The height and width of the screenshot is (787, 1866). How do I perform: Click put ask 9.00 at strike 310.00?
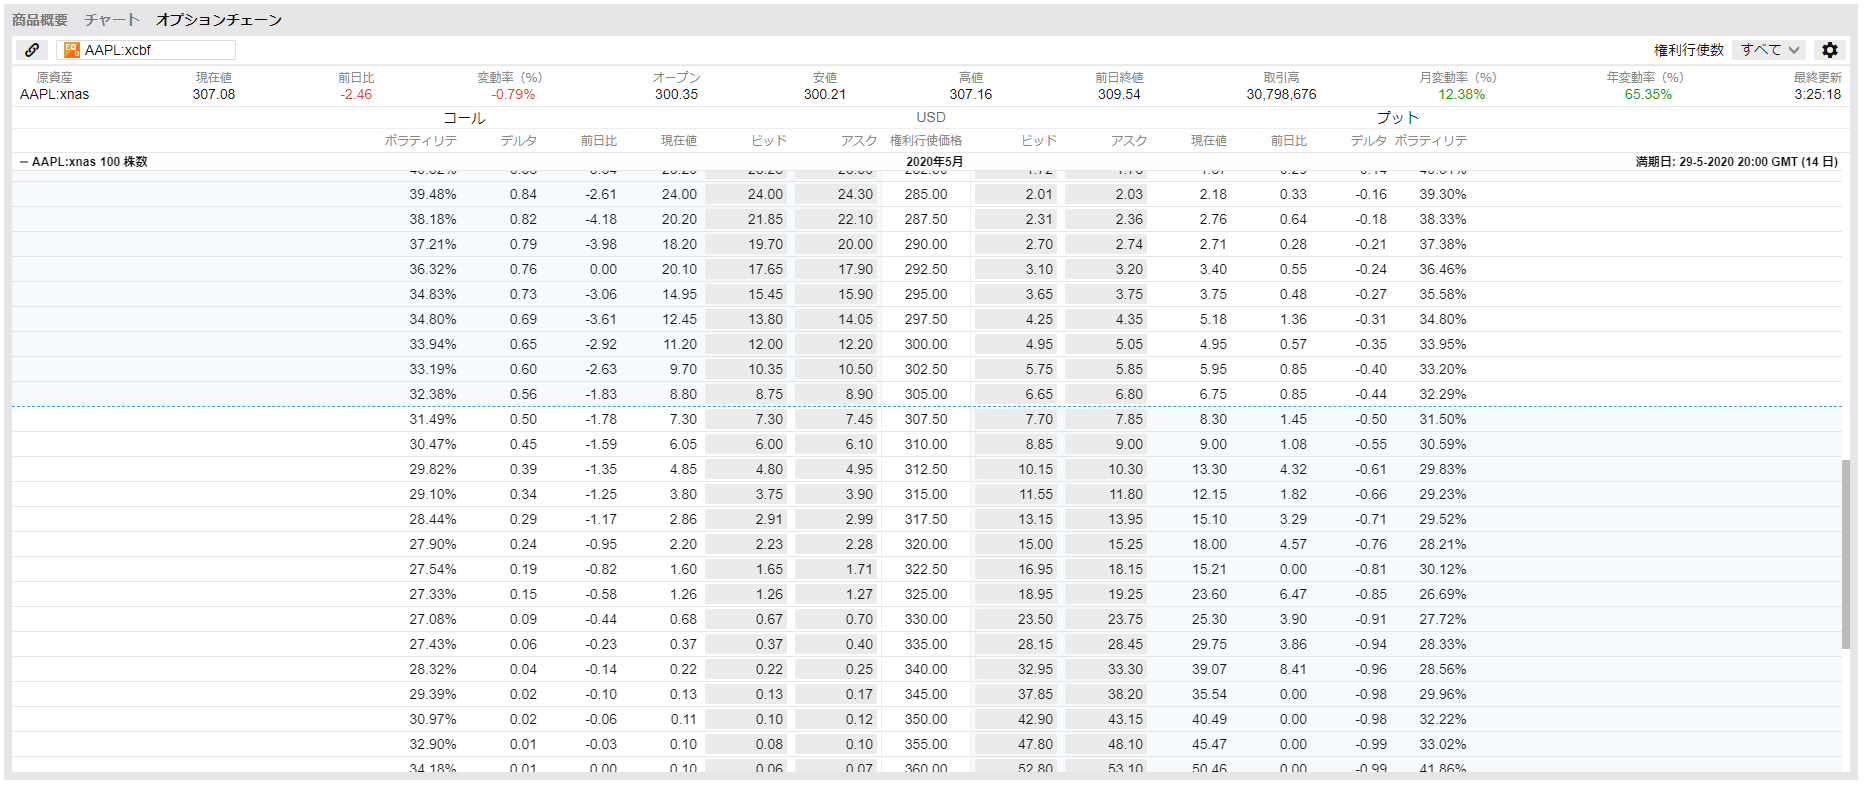pos(1106,445)
